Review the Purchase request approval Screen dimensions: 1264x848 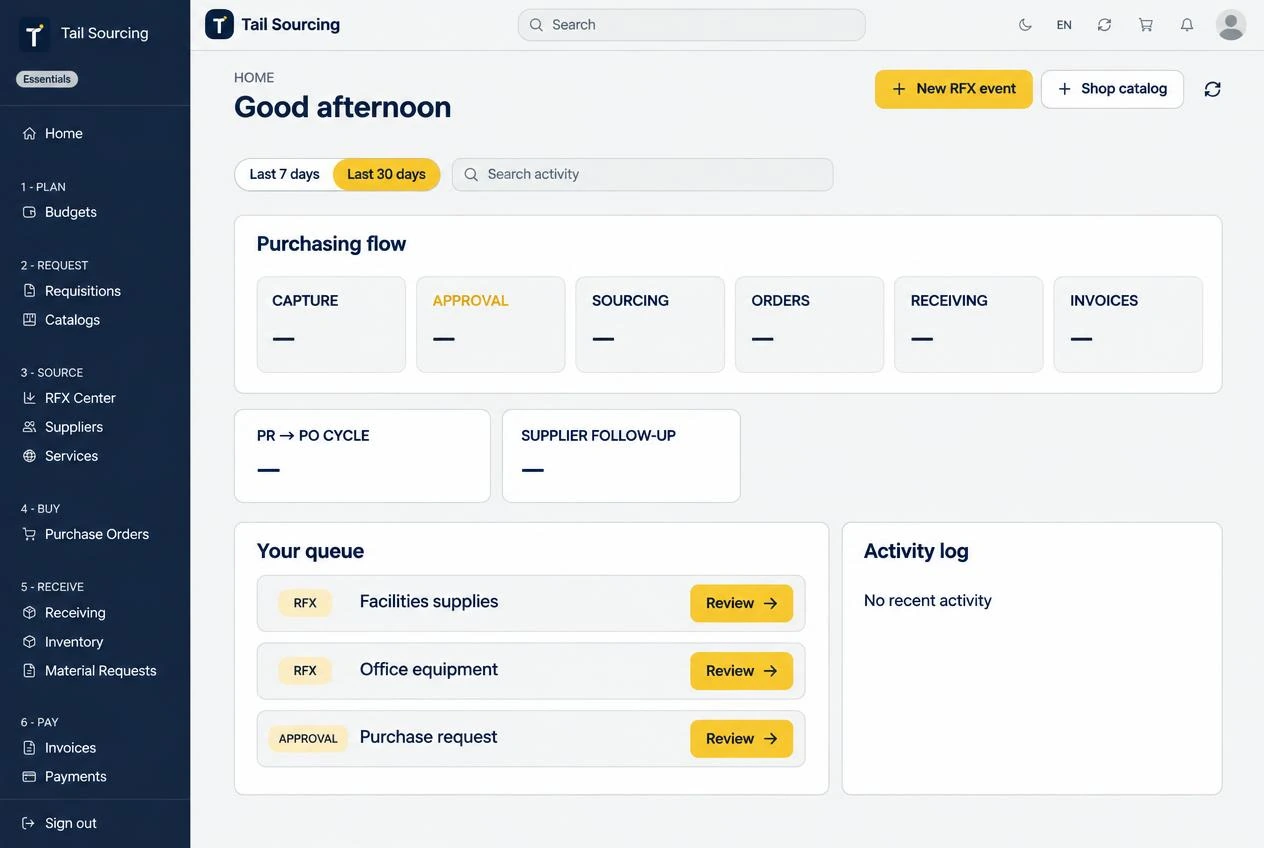(x=741, y=739)
